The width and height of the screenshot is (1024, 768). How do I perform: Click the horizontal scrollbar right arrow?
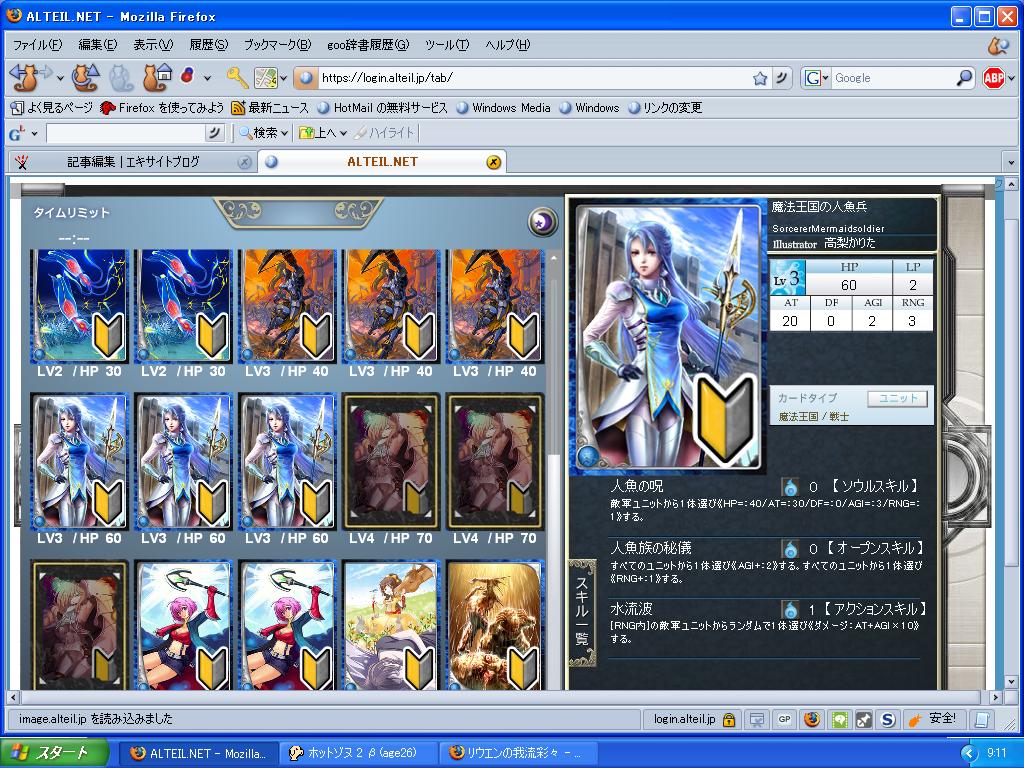(x=995, y=697)
